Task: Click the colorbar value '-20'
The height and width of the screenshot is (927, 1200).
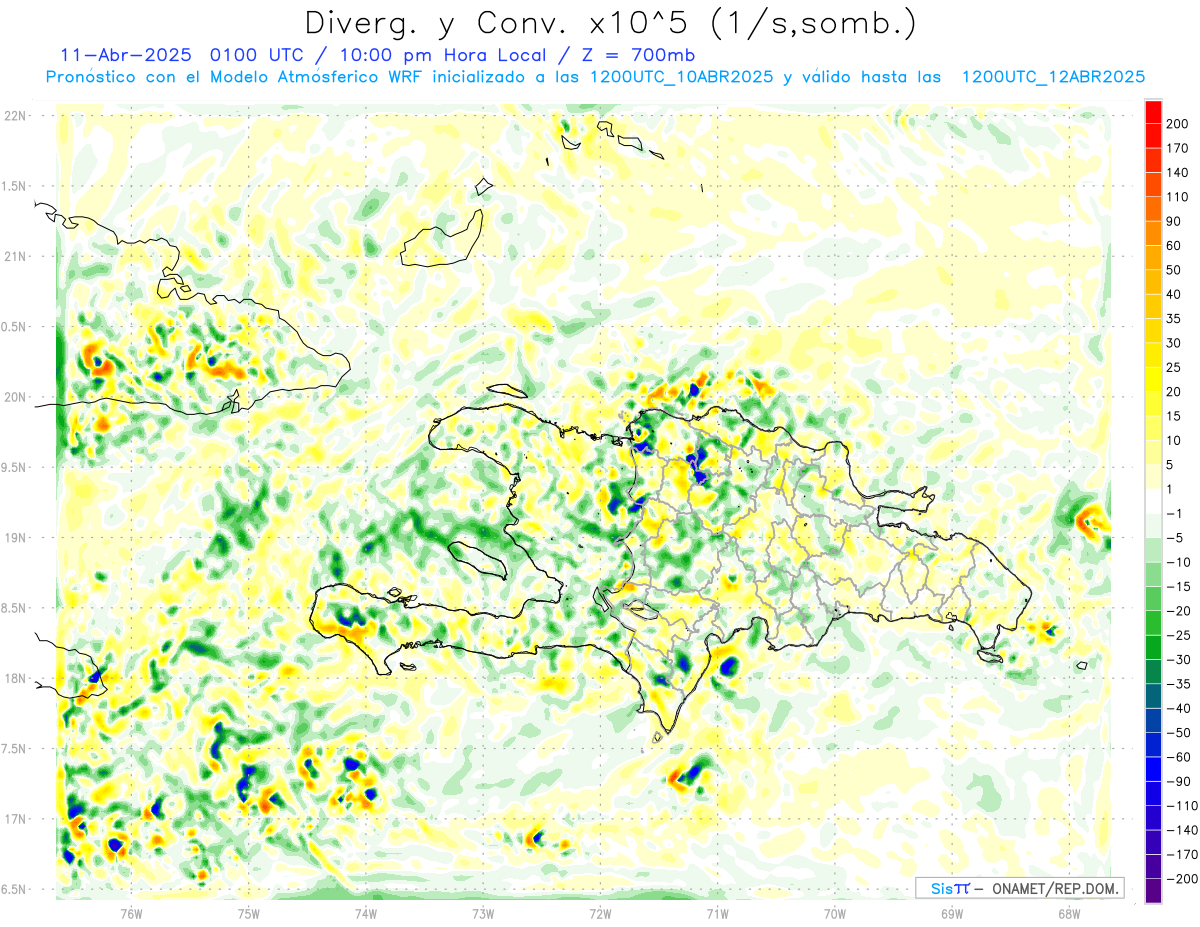Action: [1178, 611]
